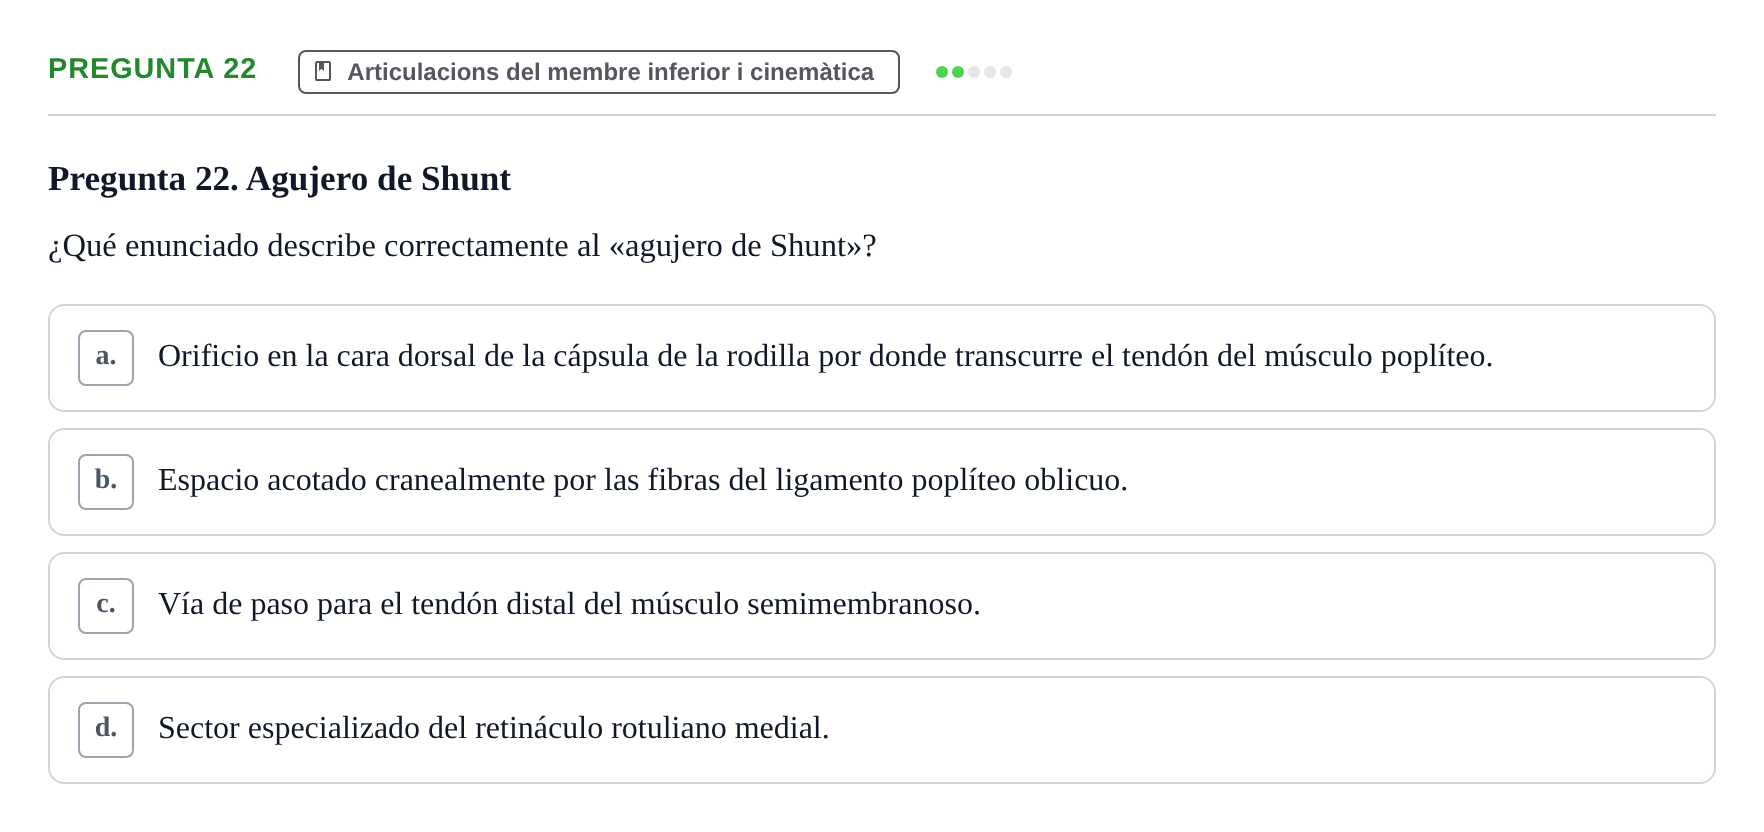Click the last gray difficulty dot

1006,72
